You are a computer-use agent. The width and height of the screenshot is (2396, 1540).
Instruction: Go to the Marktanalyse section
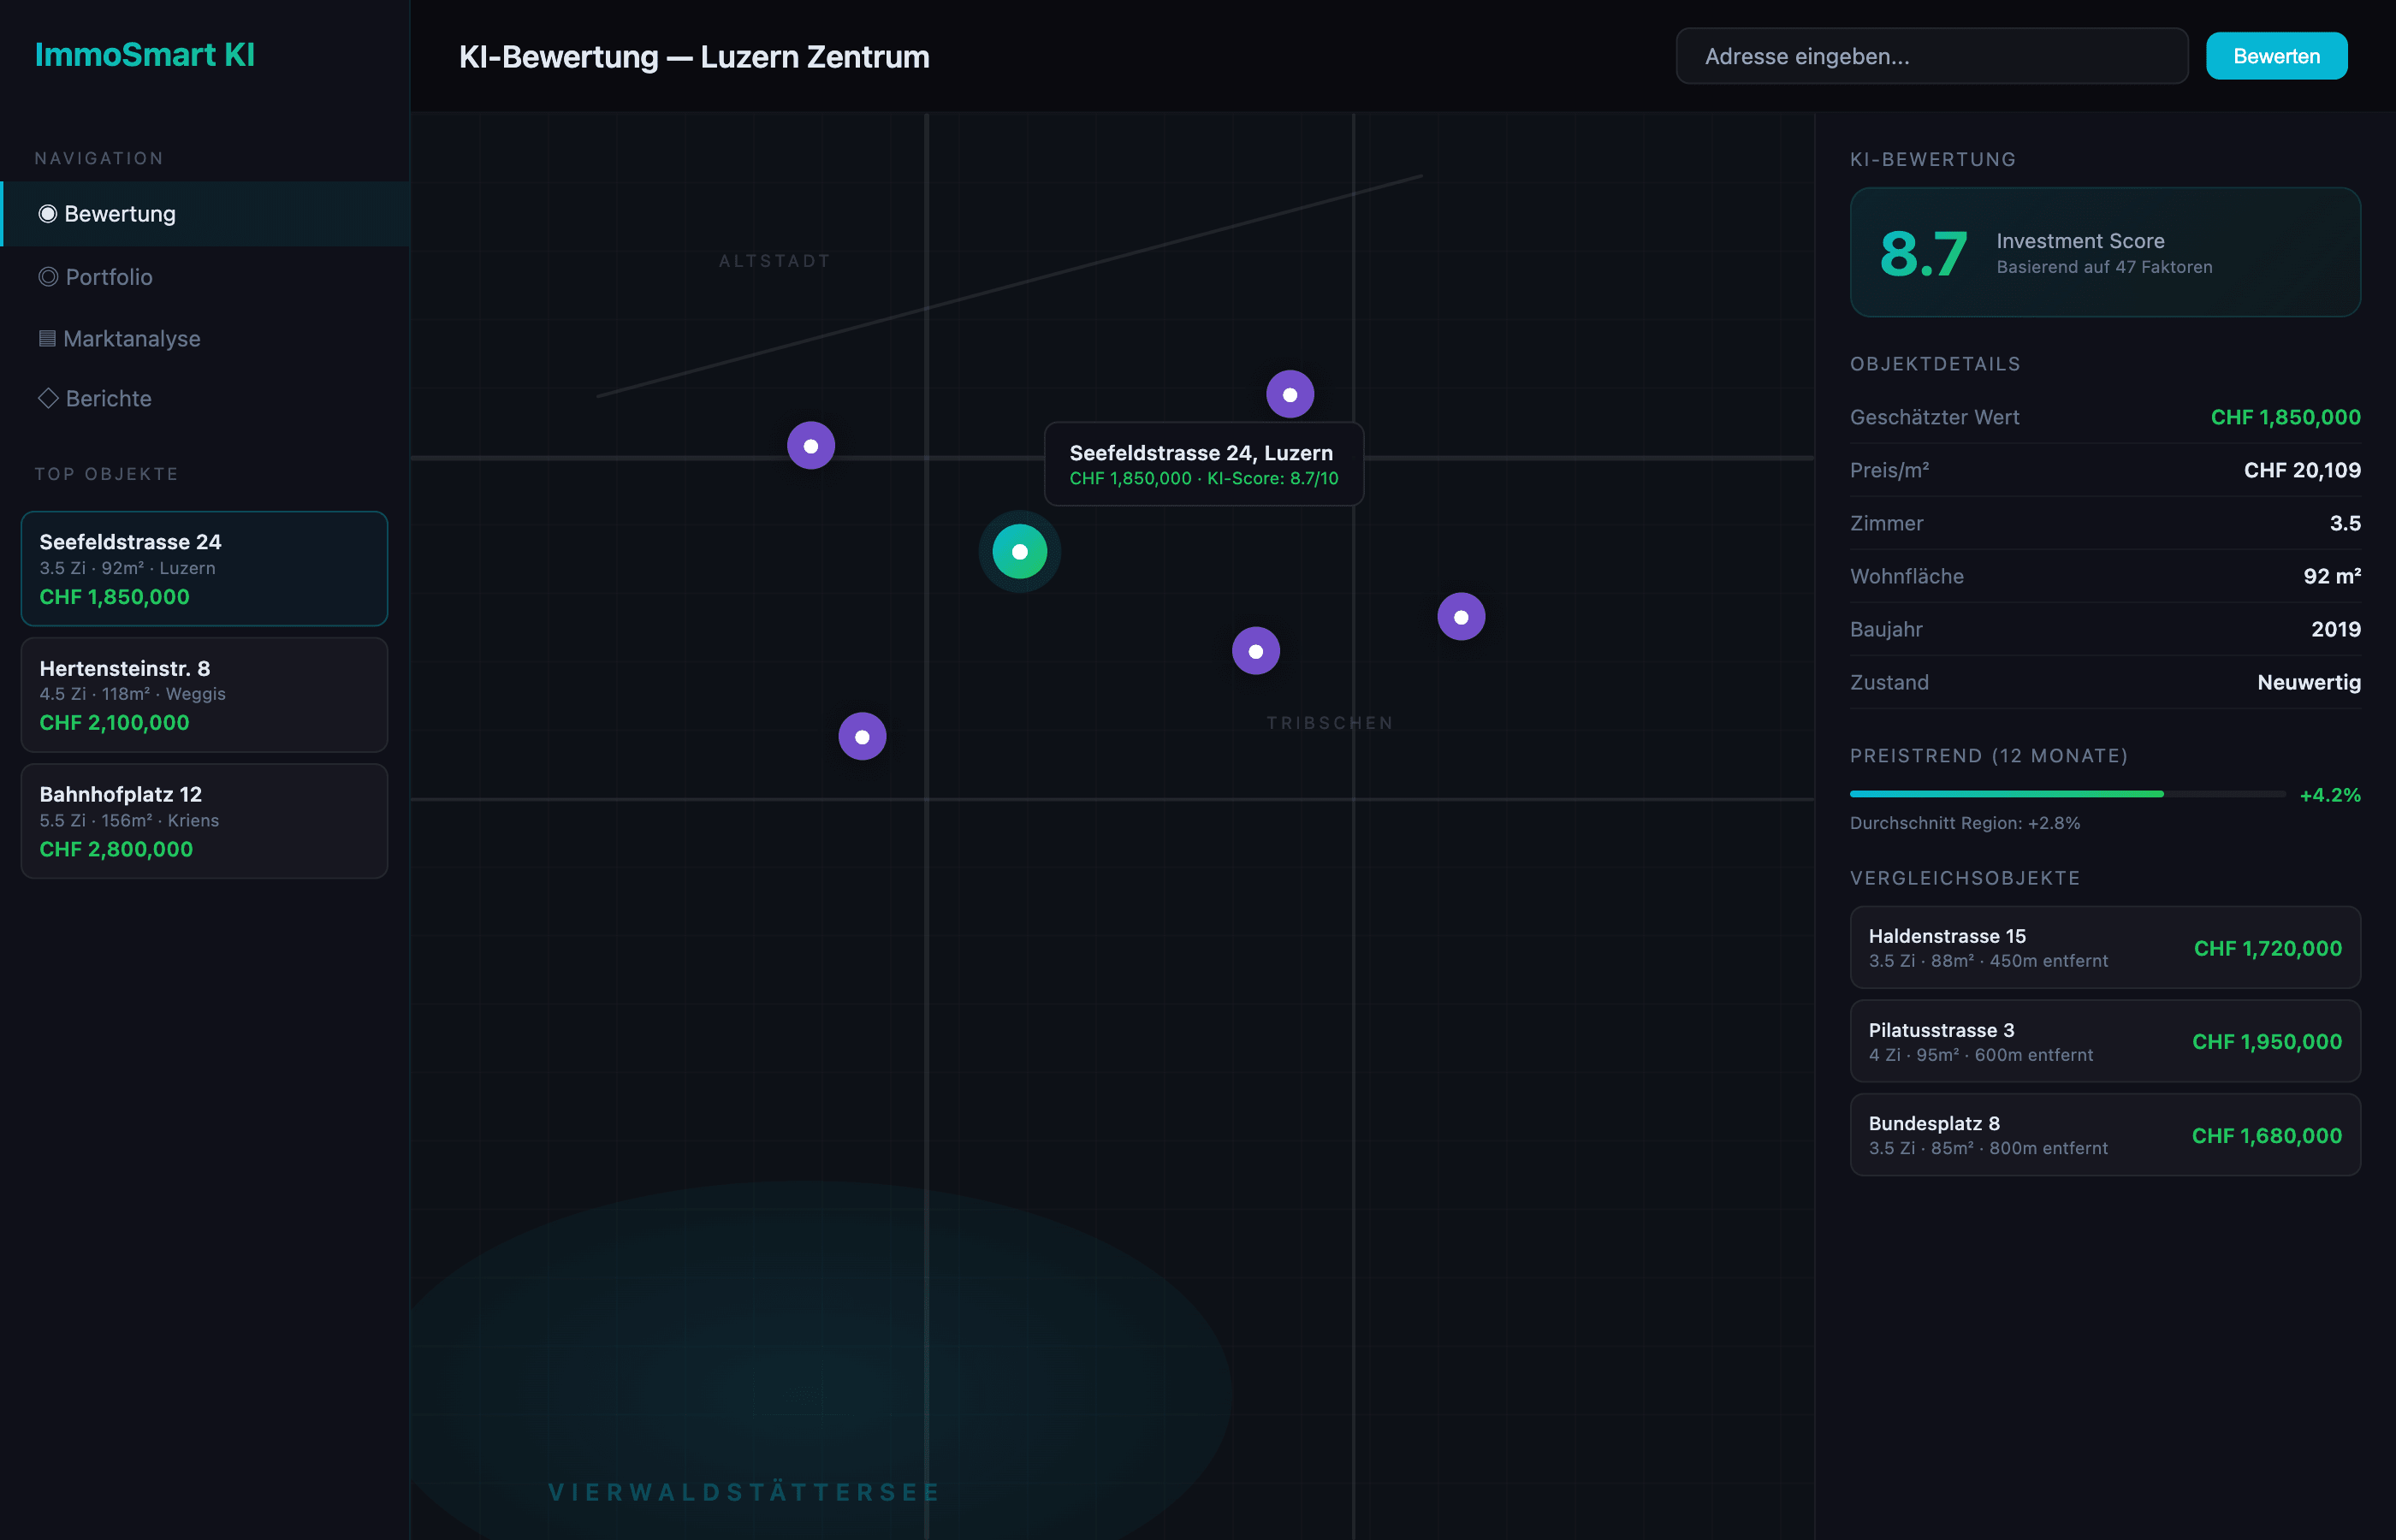coord(131,339)
